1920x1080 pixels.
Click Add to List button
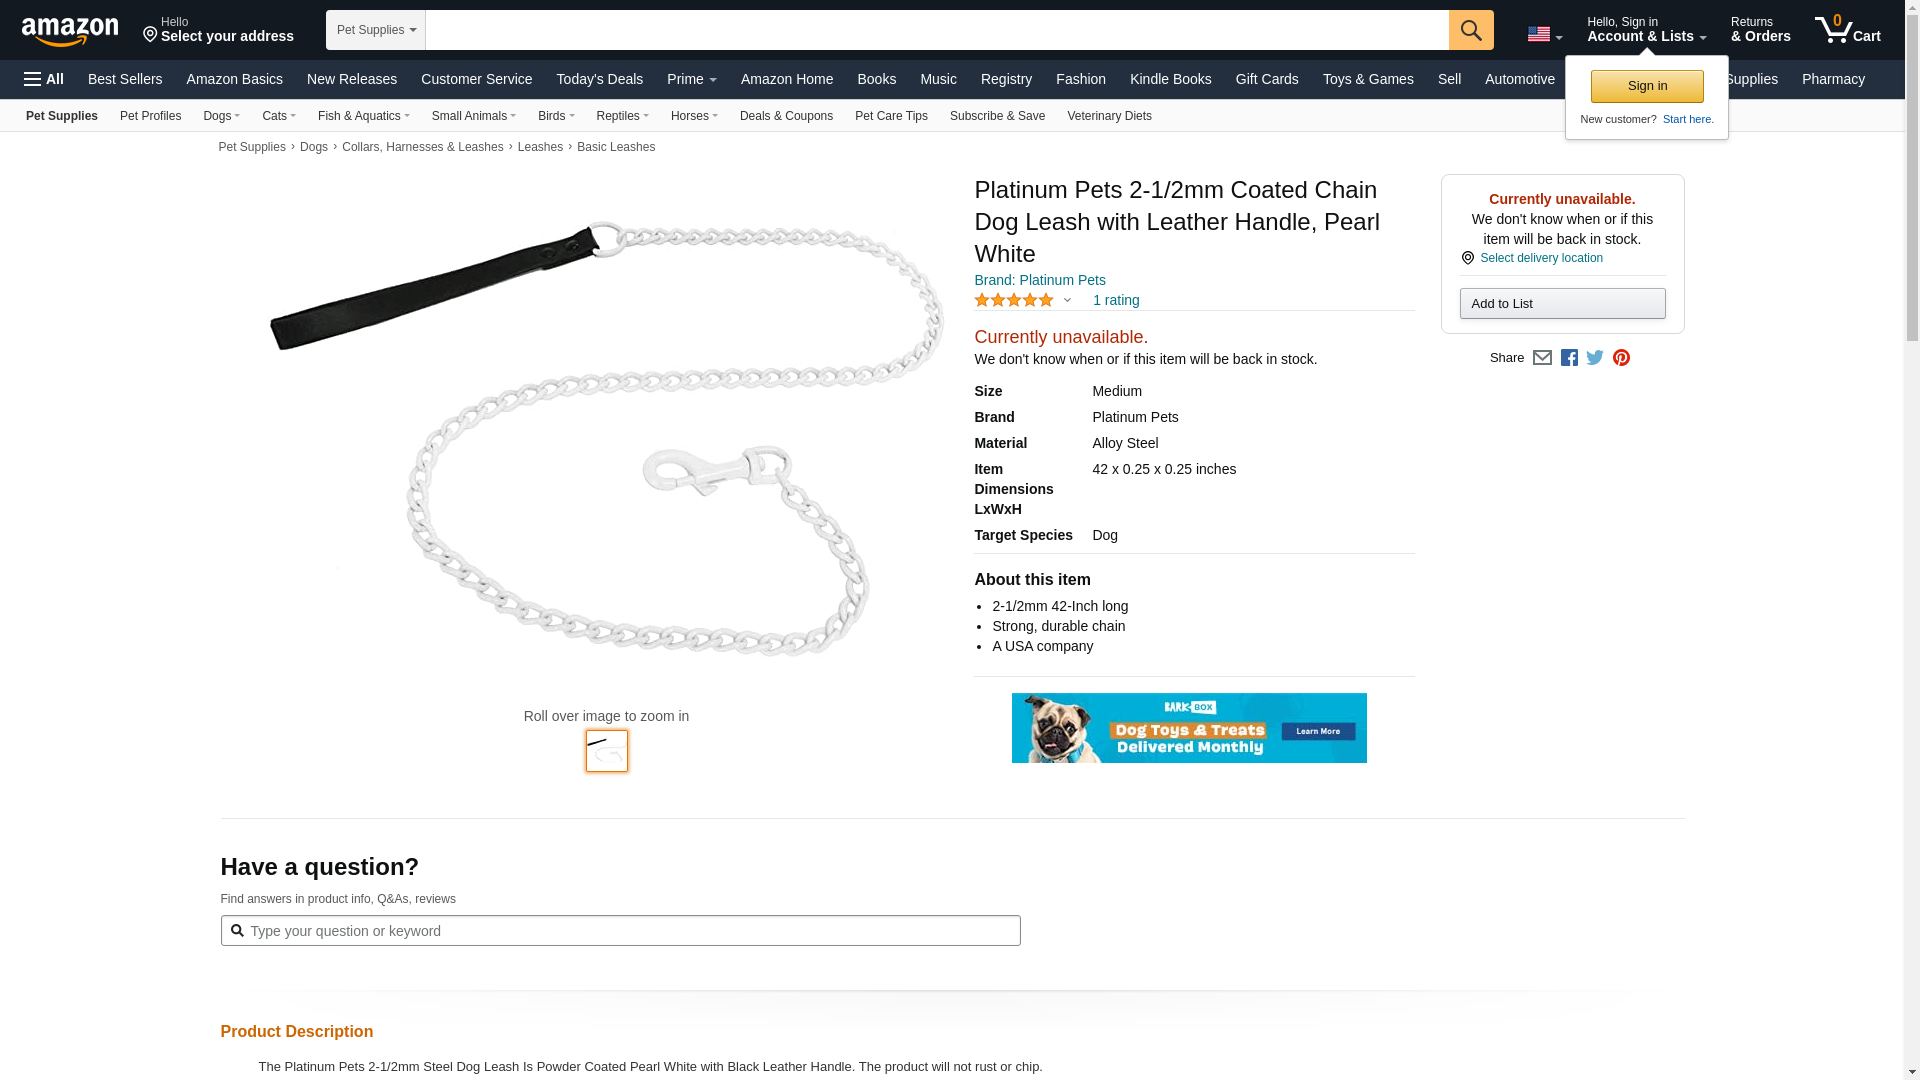pos(1562,304)
